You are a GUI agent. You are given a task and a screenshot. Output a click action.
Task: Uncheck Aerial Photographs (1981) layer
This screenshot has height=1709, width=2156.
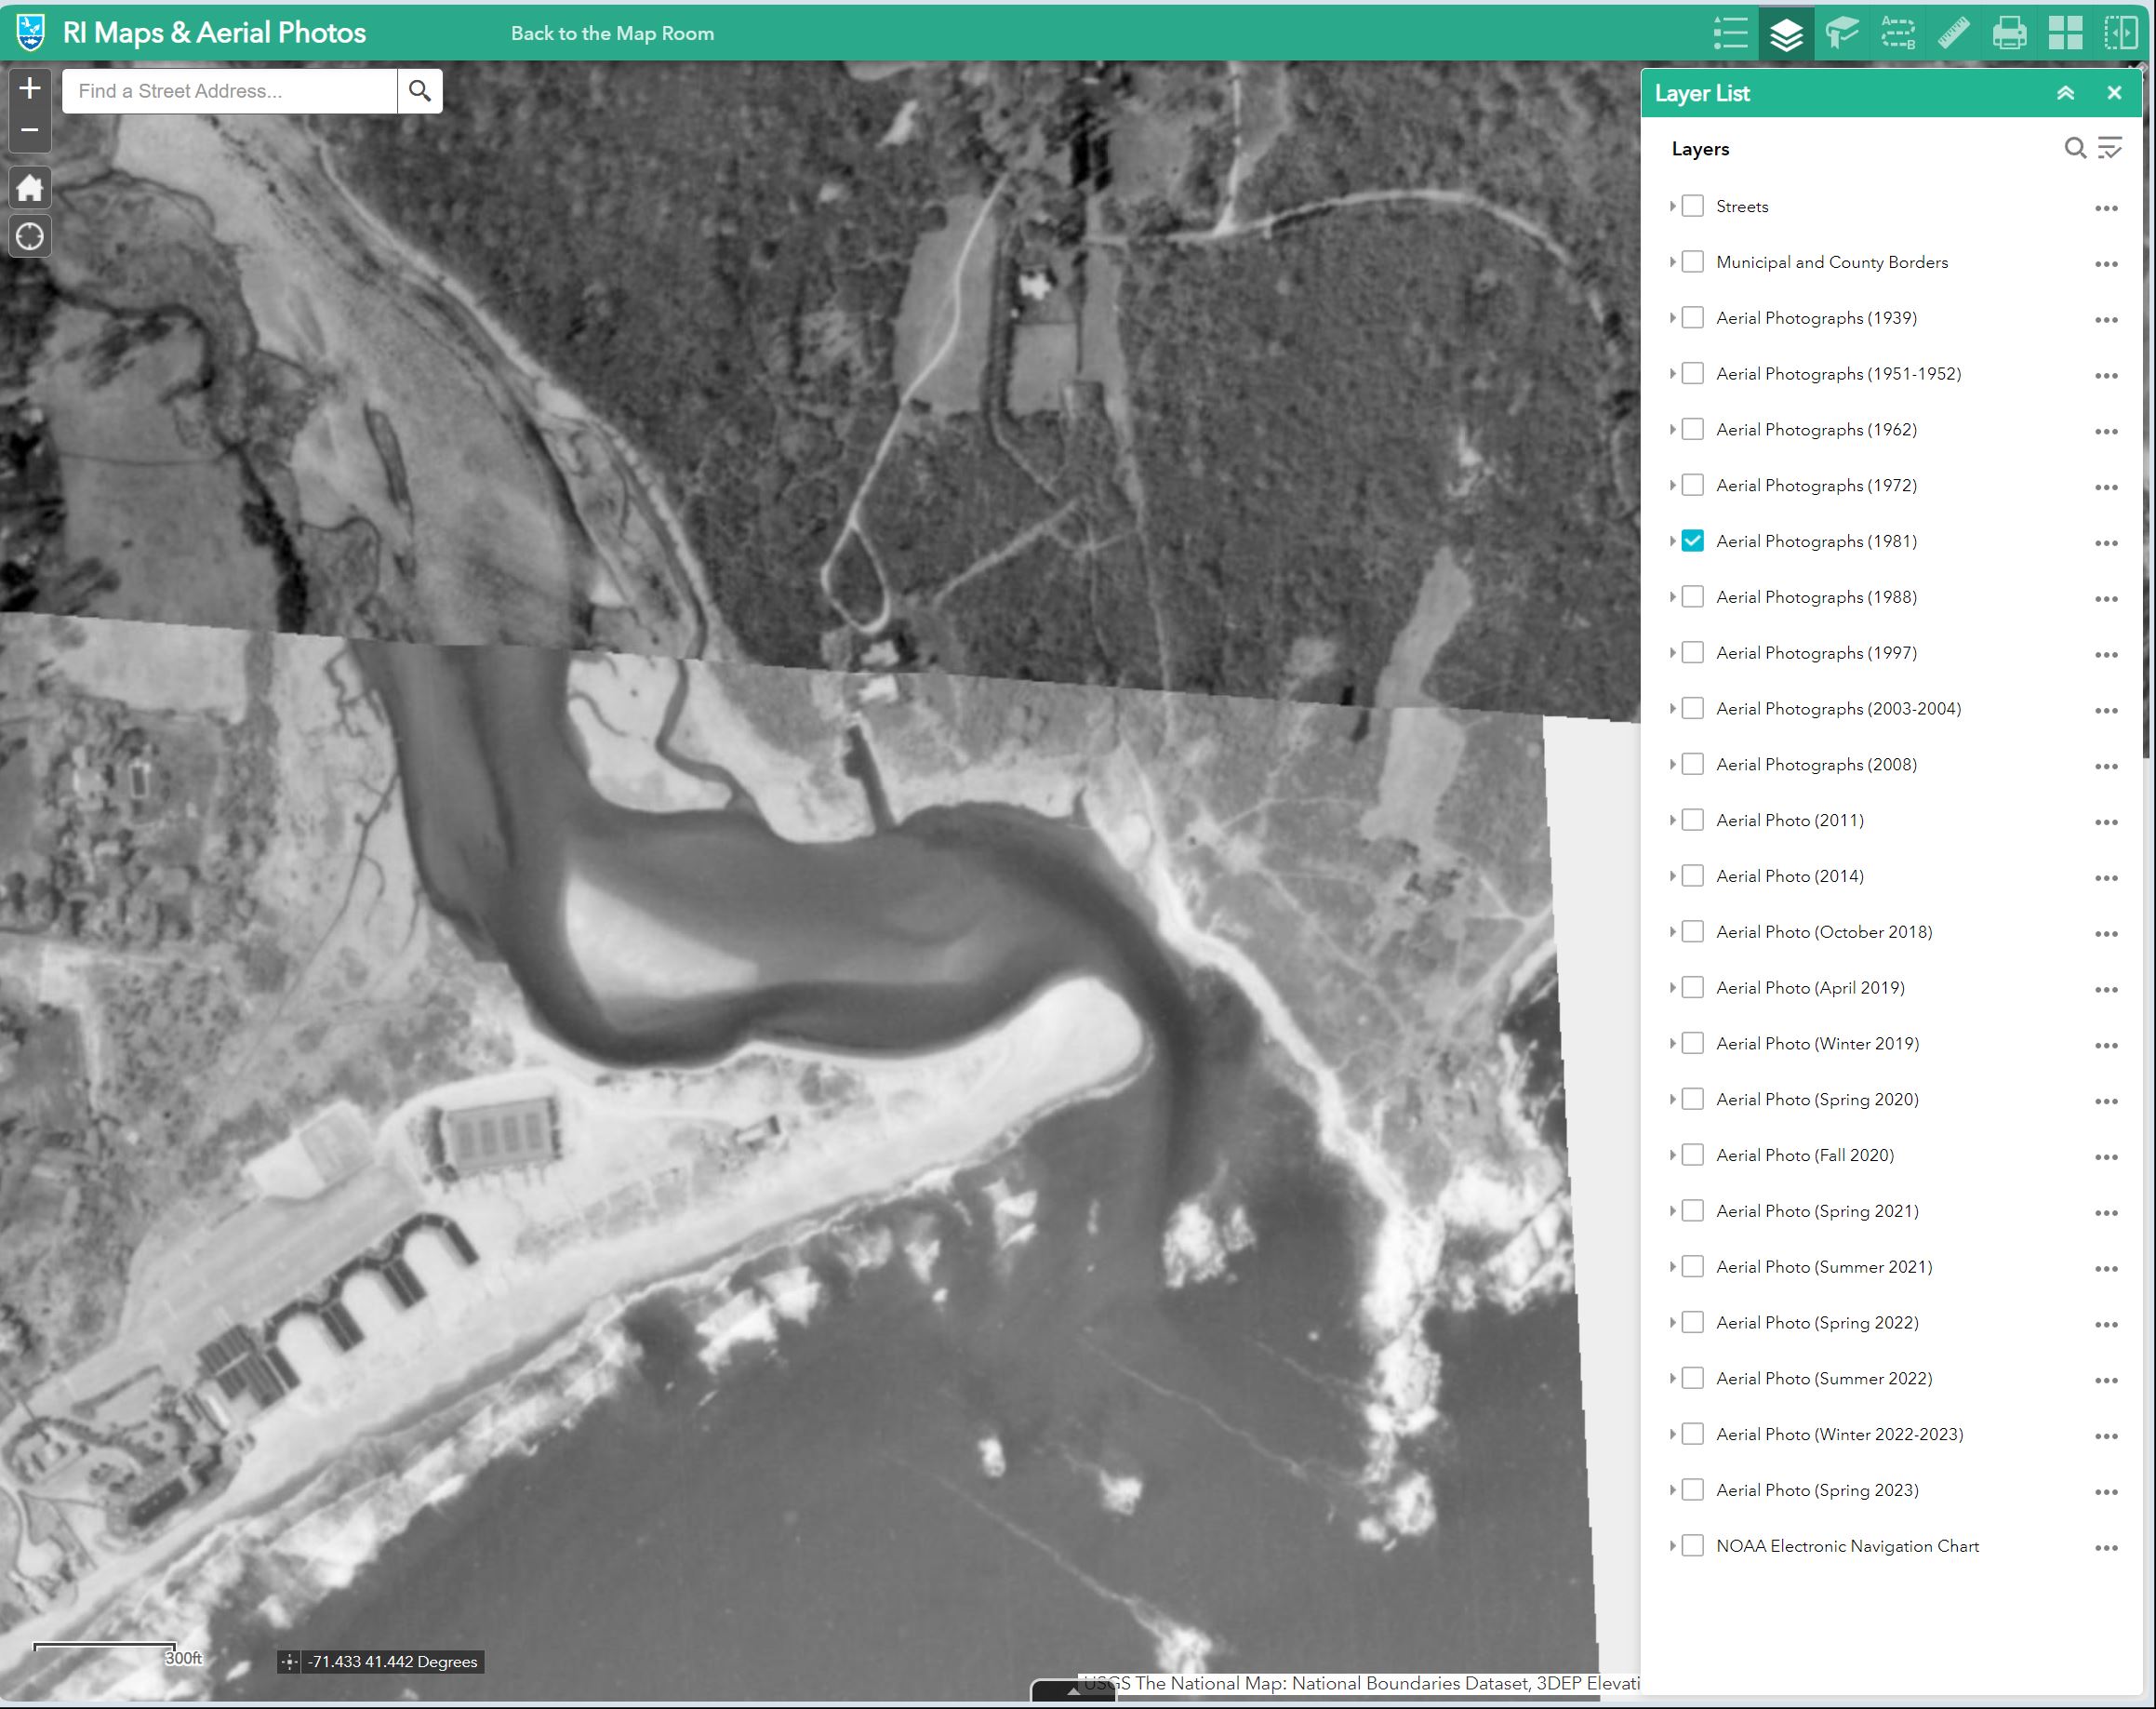click(x=1692, y=541)
